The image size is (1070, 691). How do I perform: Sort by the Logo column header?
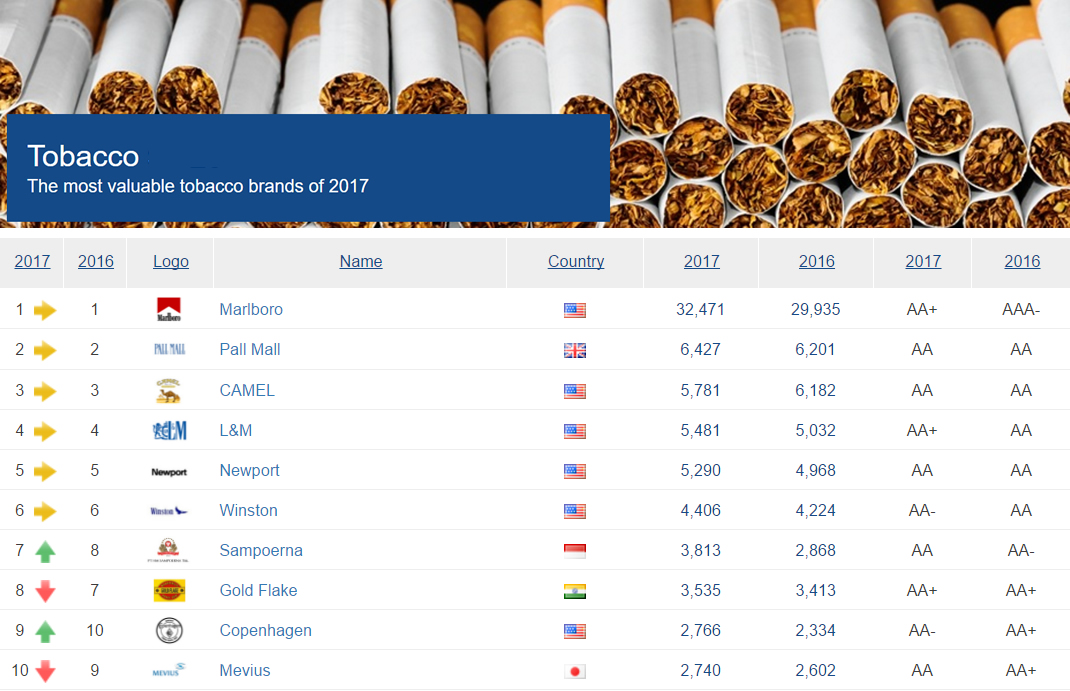coord(170,261)
